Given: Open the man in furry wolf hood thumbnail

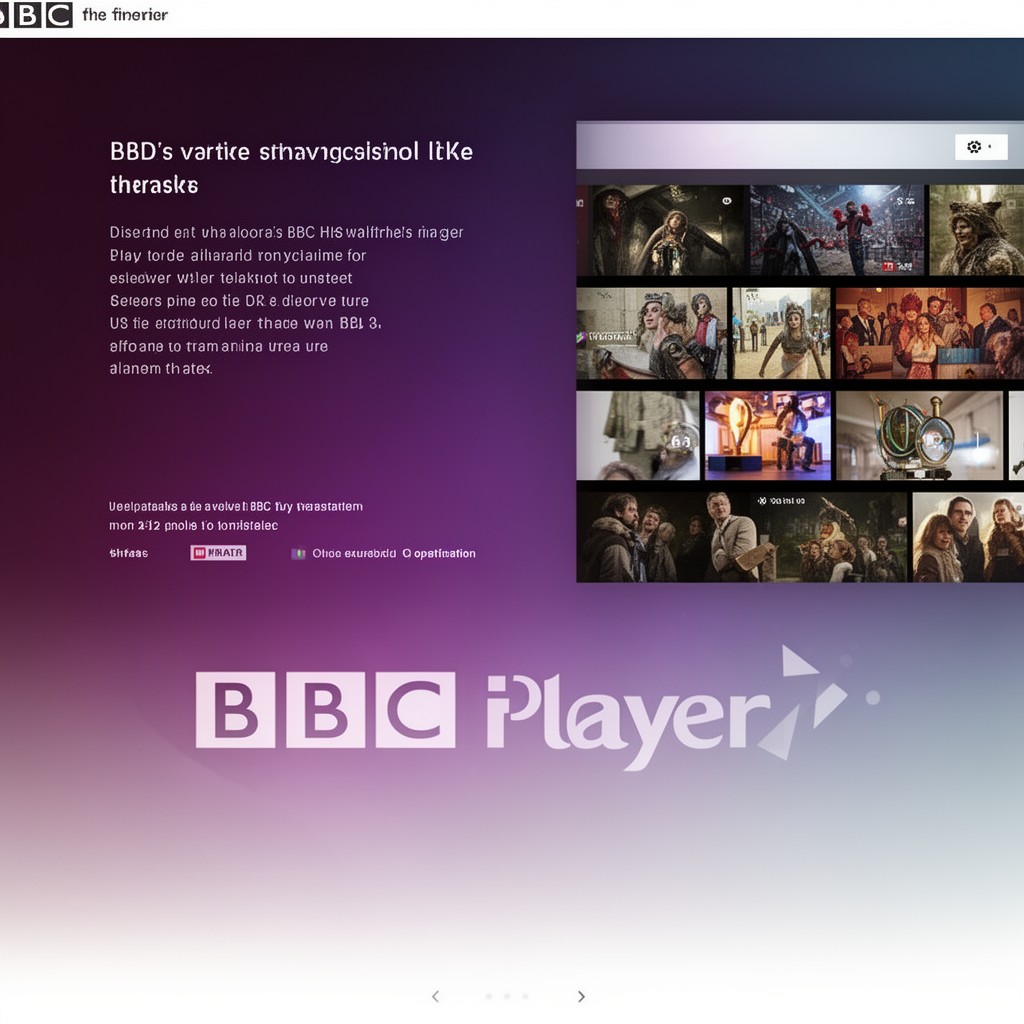Looking at the screenshot, I should [976, 231].
